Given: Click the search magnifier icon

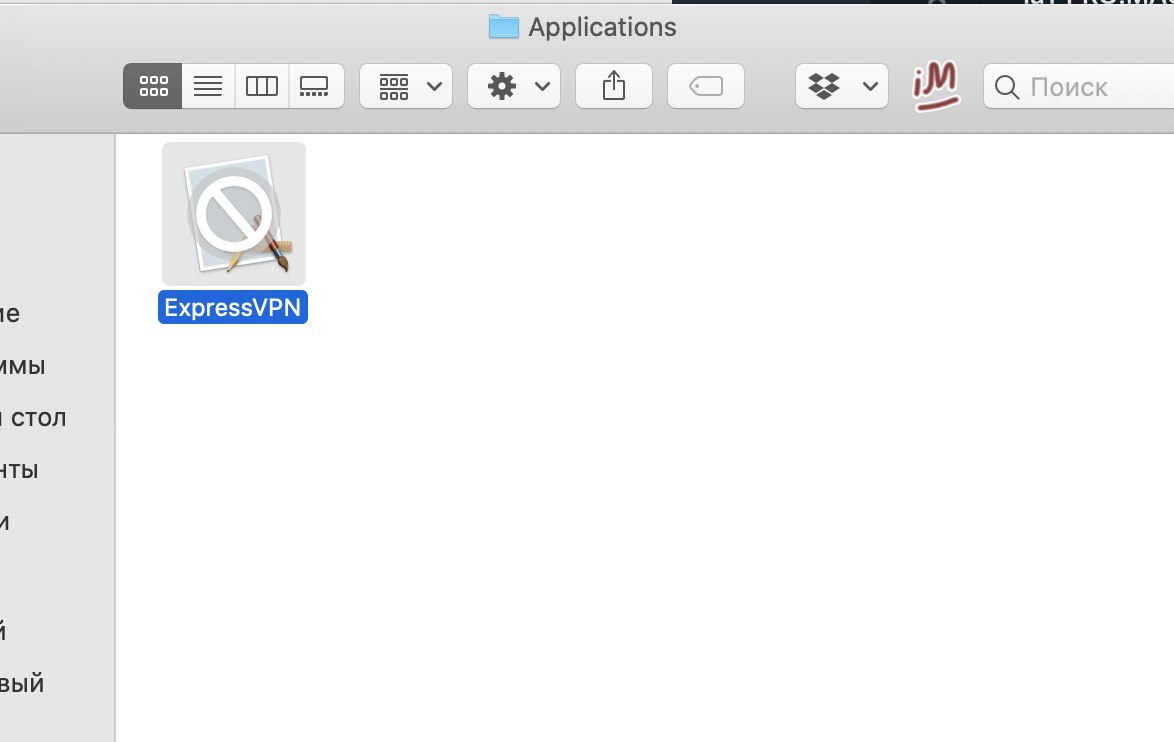Looking at the screenshot, I should pyautogui.click(x=1006, y=87).
